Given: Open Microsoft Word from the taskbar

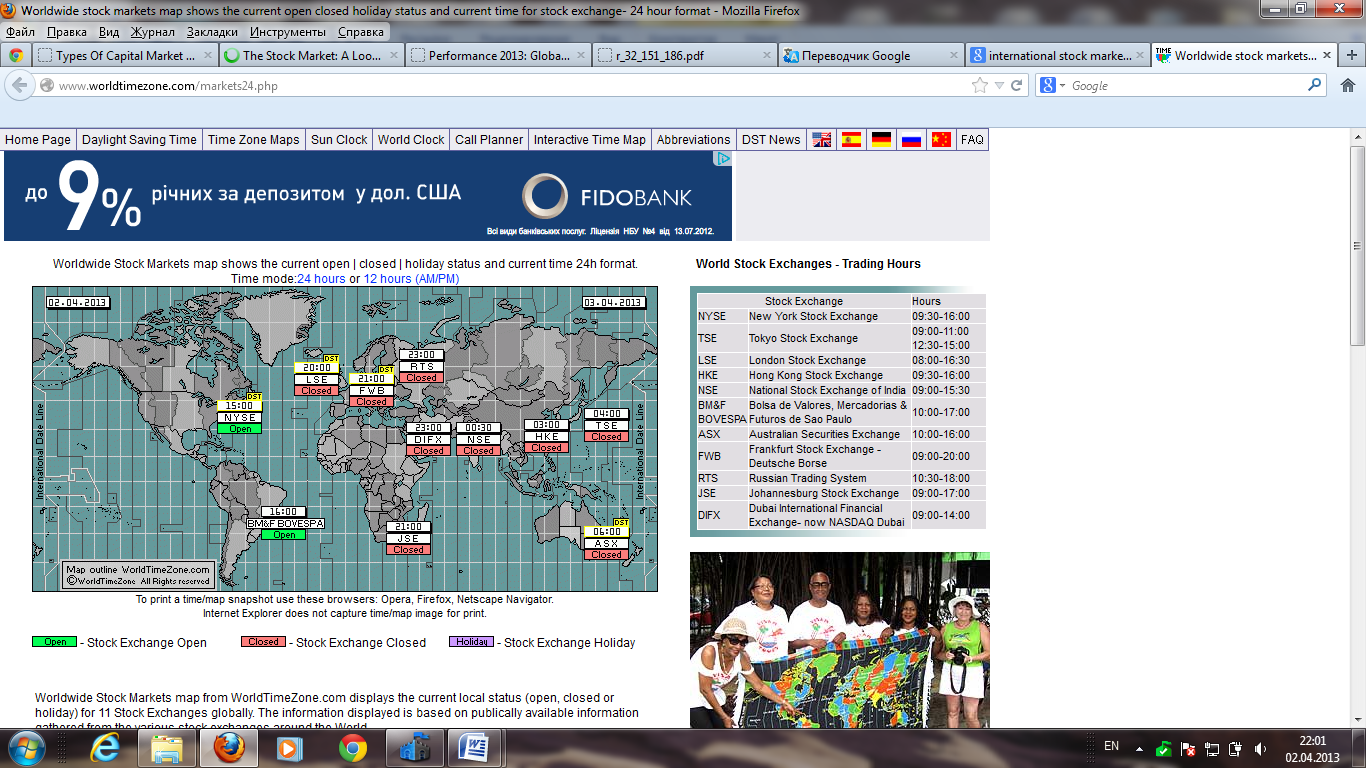Looking at the screenshot, I should [476, 748].
